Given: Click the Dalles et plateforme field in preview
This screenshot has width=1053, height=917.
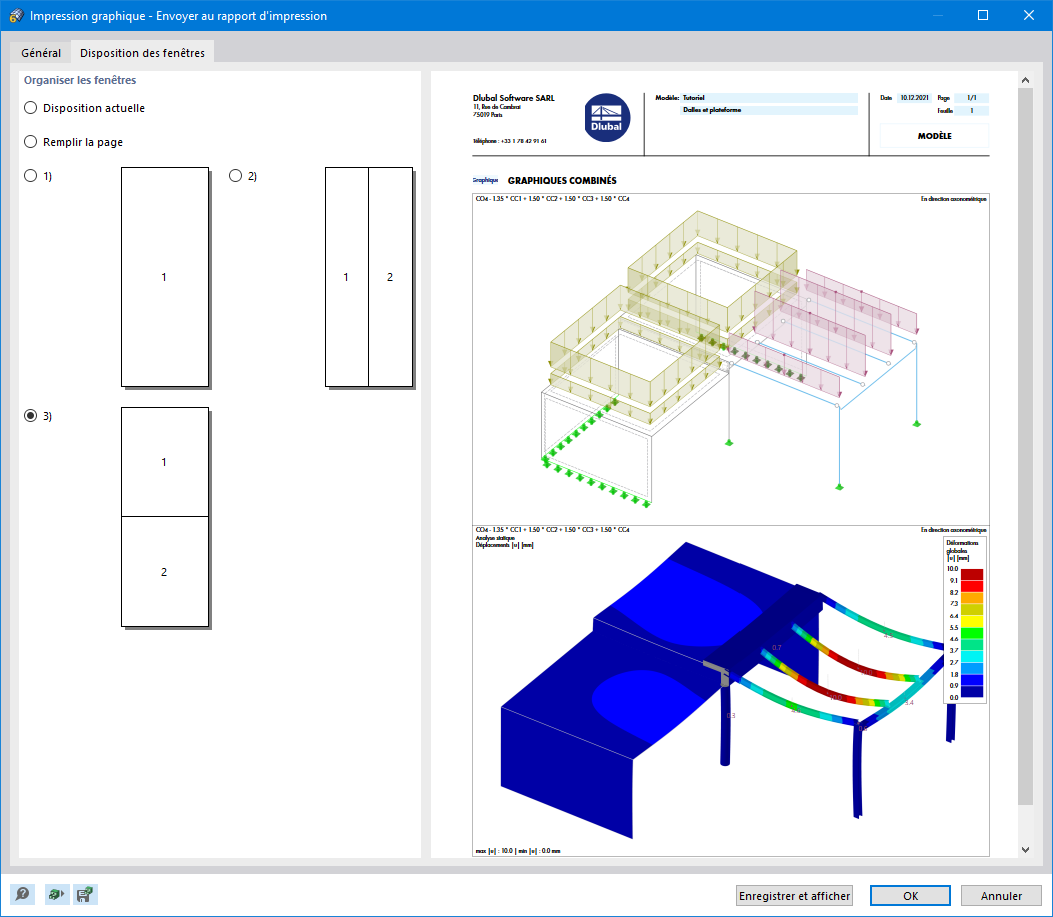Looking at the screenshot, I should click(770, 110).
